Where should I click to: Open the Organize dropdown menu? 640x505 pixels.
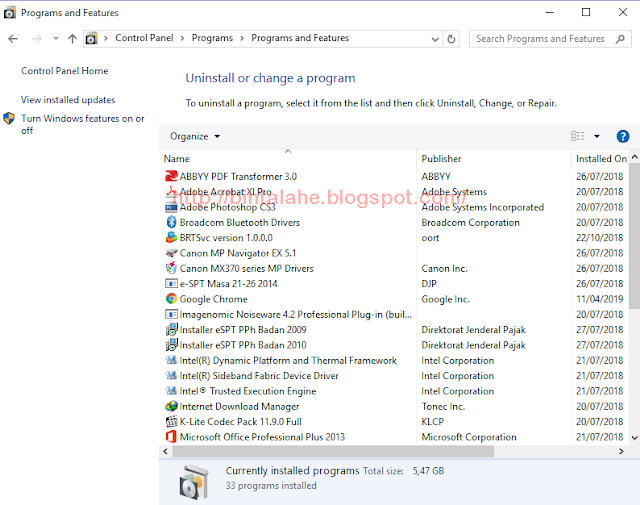click(x=195, y=136)
